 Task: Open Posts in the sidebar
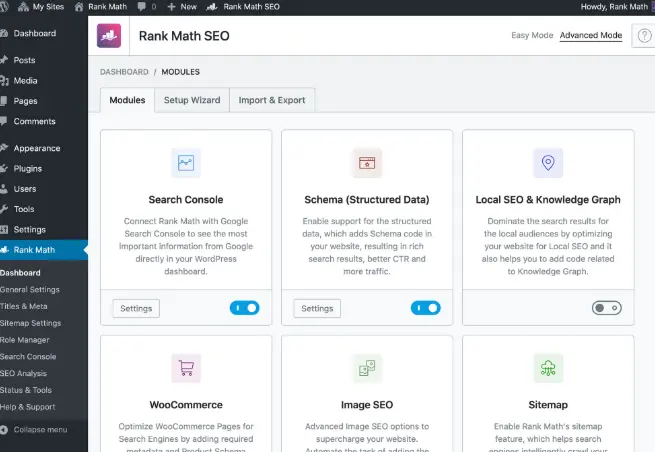pos(24,60)
